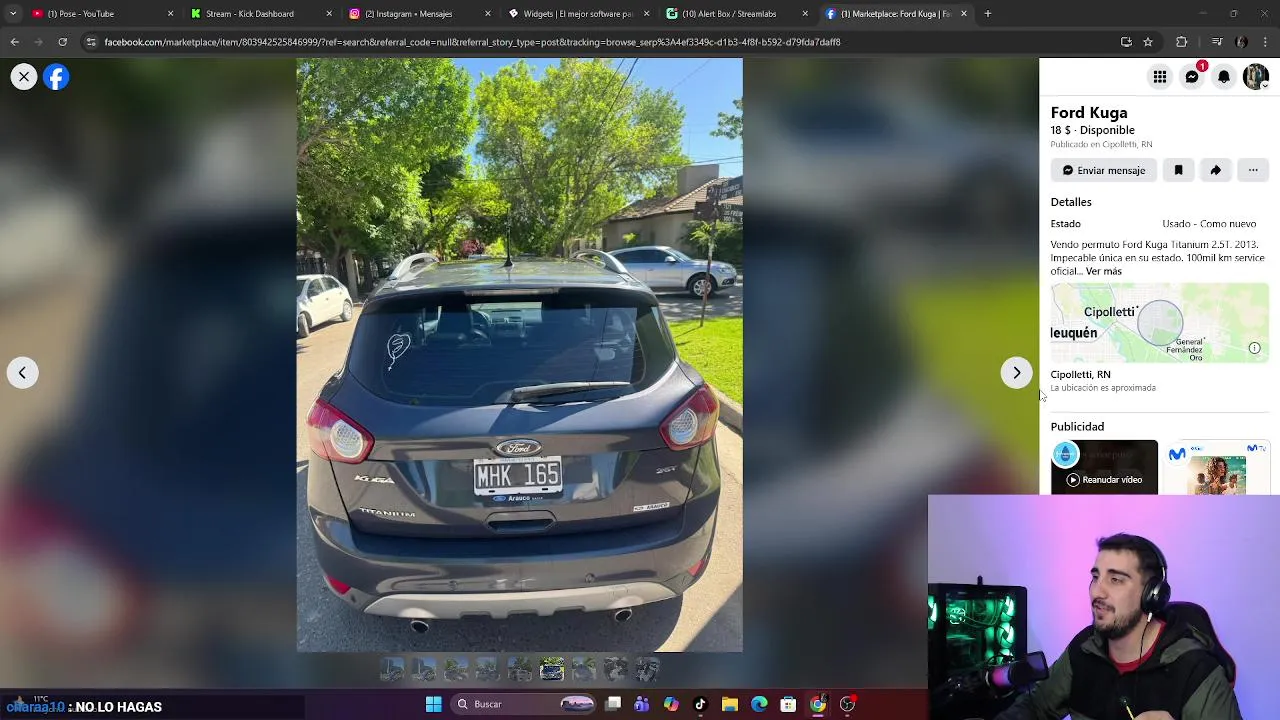The image size is (1280, 720).
Task: Bookmark this page with star icon
Action: coord(1148,42)
